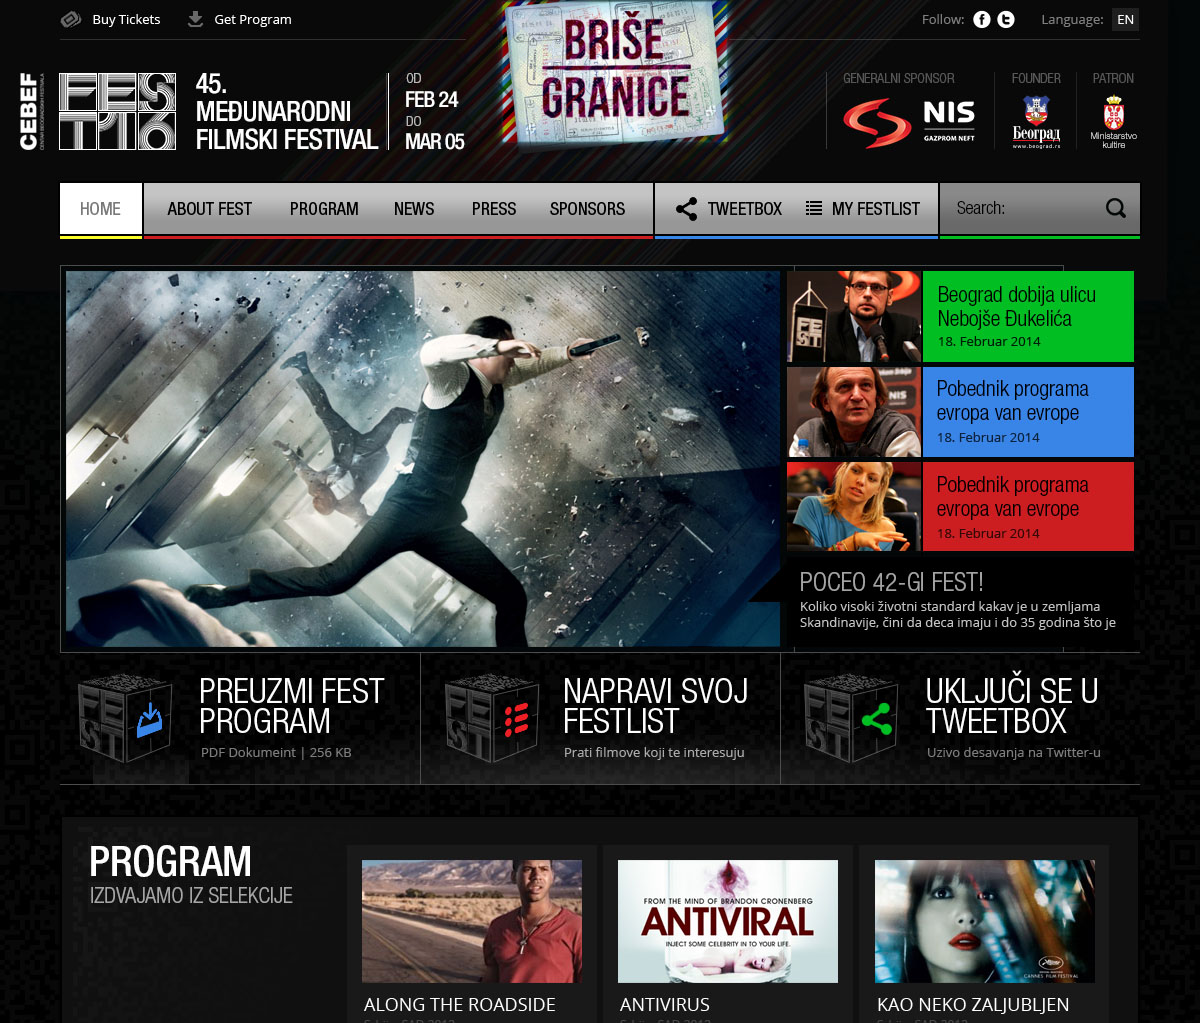Click the 'IZDVAJAMO IZ SELEKCIJE' subtitle
This screenshot has width=1200, height=1023.
(191, 895)
